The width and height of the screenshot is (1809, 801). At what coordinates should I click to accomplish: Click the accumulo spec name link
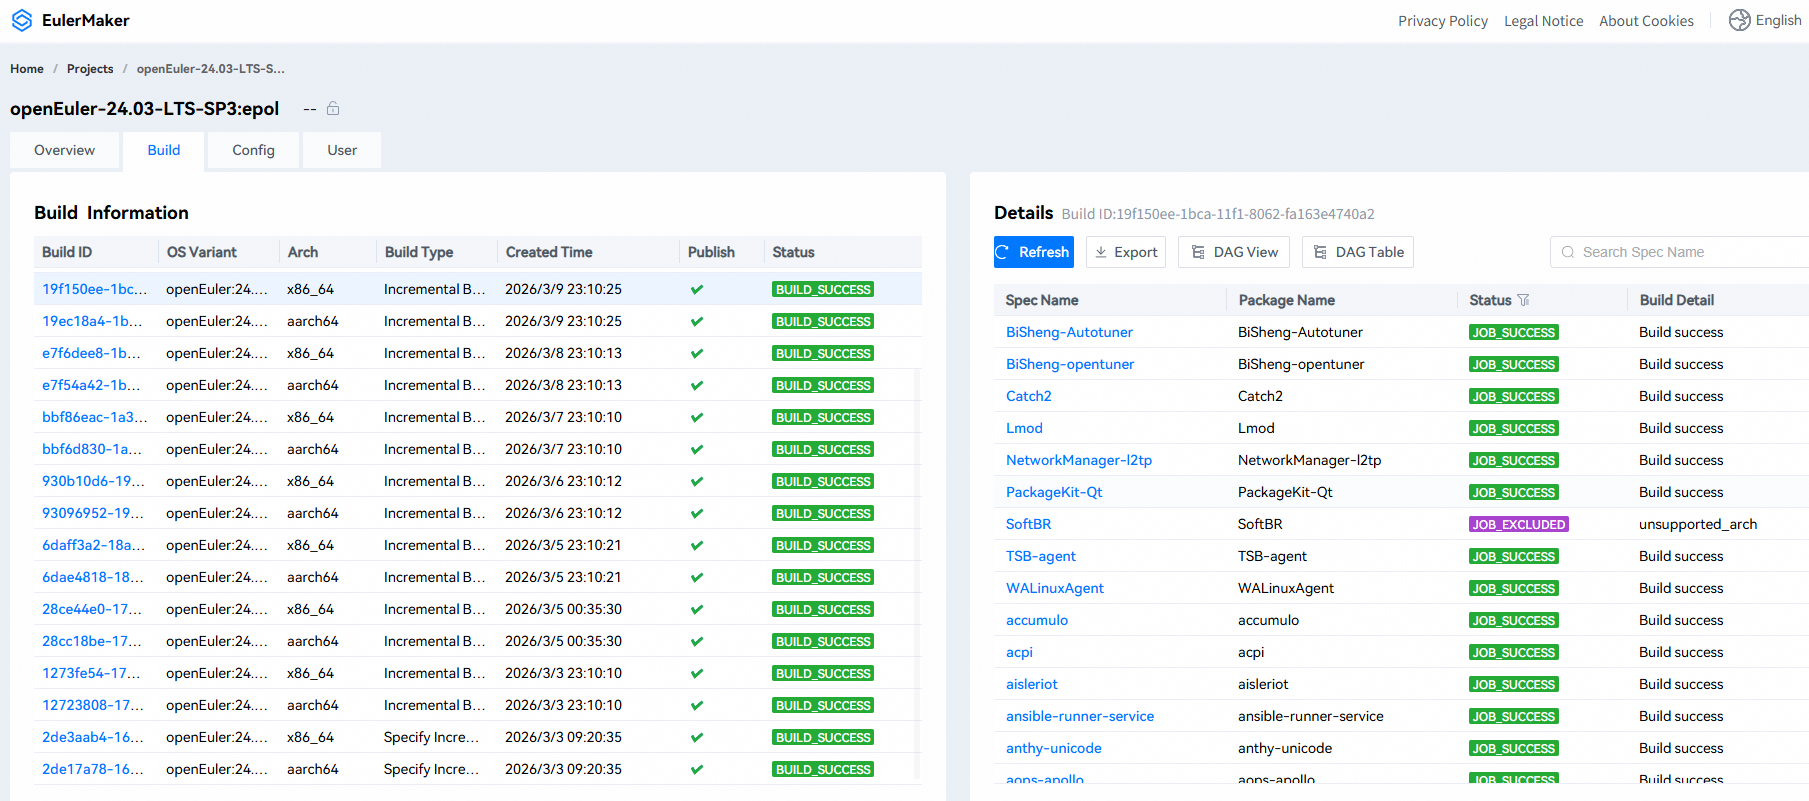[1037, 620]
